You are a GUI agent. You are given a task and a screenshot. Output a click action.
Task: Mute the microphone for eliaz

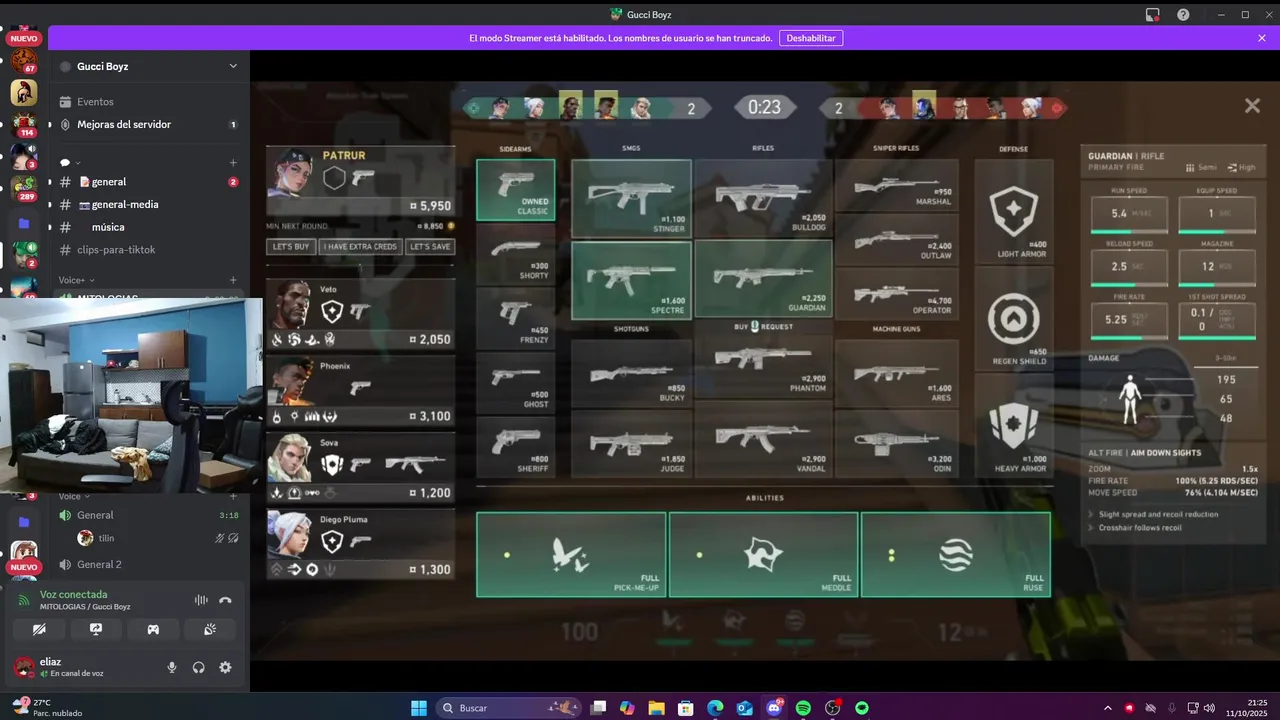tap(172, 667)
